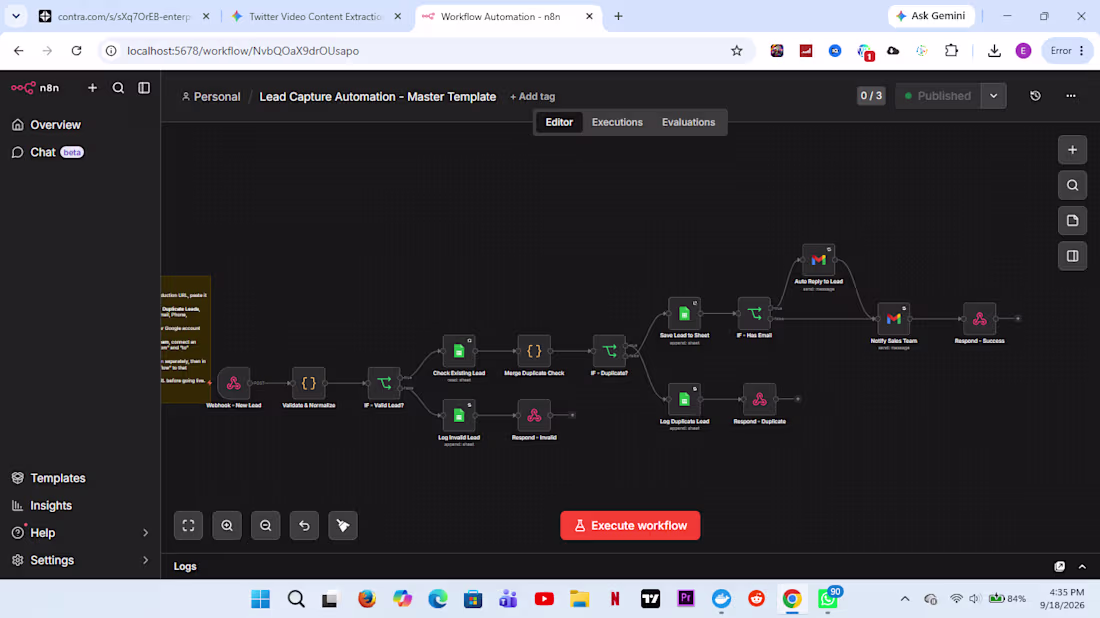
Task: Select the yellow sticky note on the canvas
Action: pyautogui.click(x=186, y=340)
